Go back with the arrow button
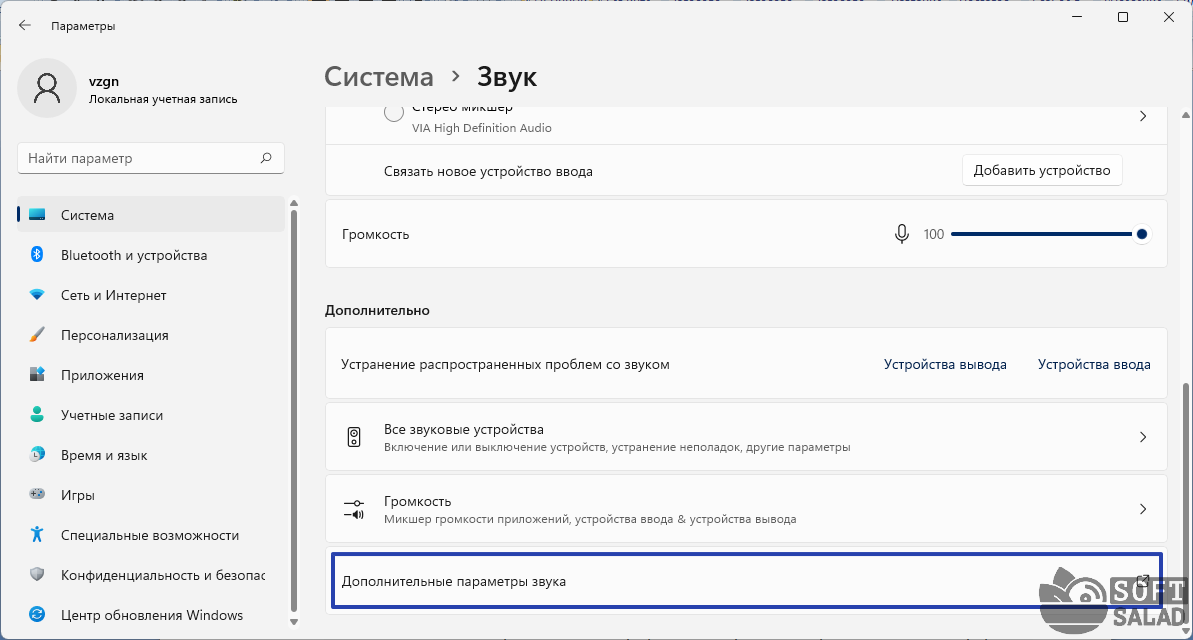The height and width of the screenshot is (640, 1193). (24, 25)
